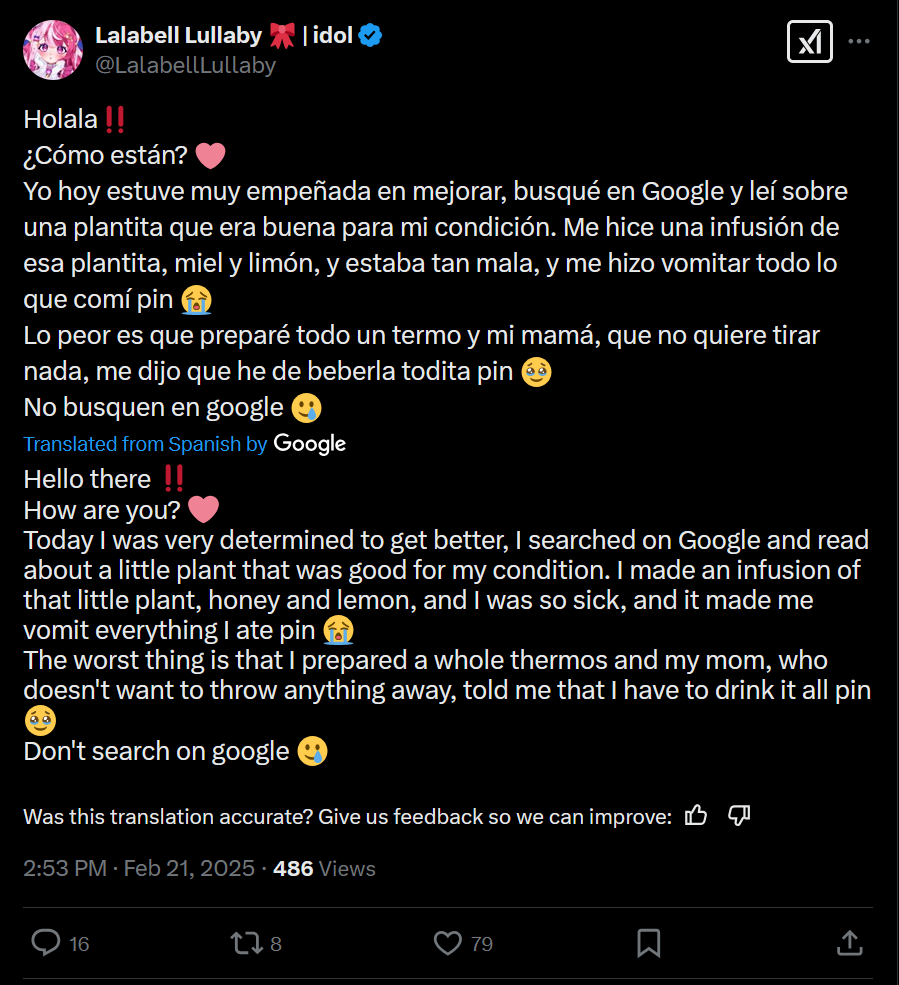This screenshot has height=985, width=899.
Task: Click the blue verified badge
Action: (x=371, y=36)
